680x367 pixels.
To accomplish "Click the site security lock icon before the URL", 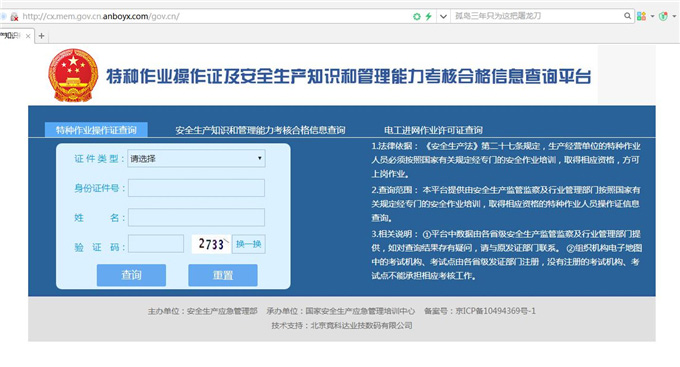I will 14,17.
